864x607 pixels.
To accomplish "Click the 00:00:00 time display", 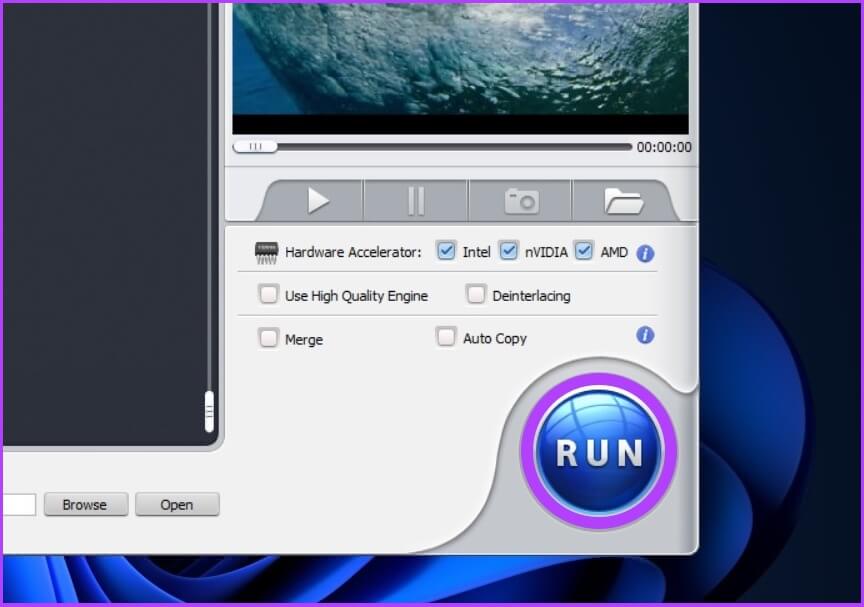I will coord(664,147).
